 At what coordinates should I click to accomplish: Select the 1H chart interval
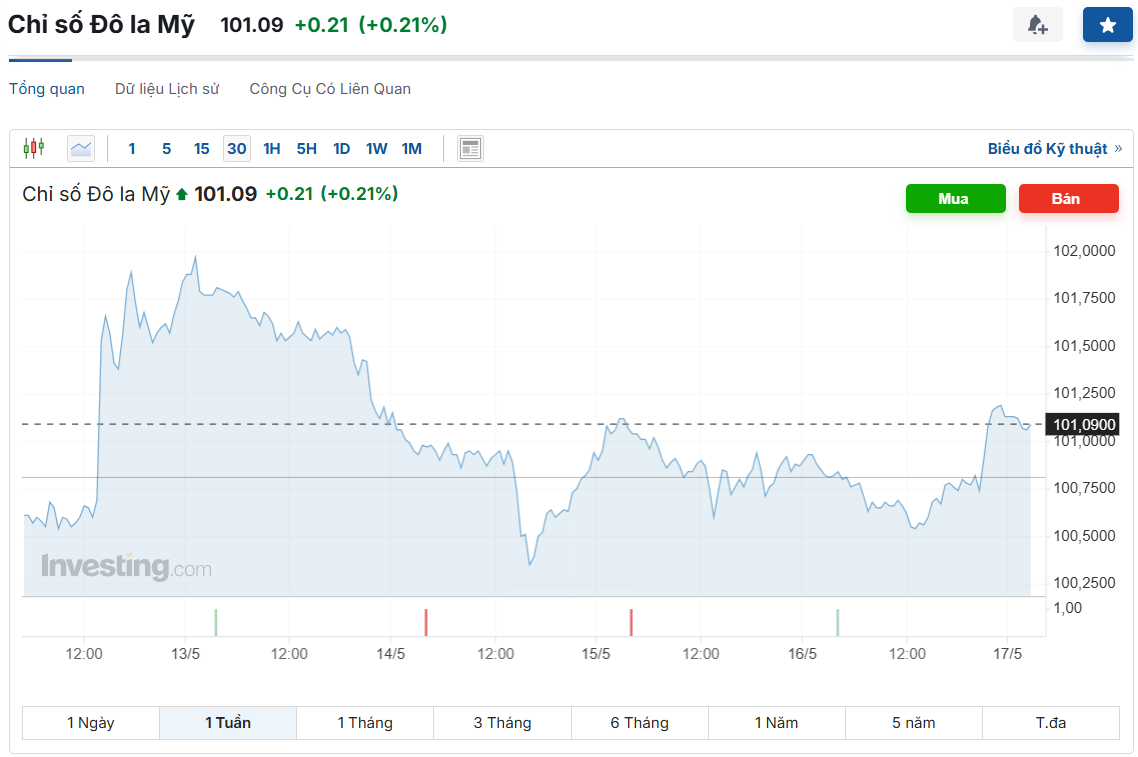[x=272, y=149]
